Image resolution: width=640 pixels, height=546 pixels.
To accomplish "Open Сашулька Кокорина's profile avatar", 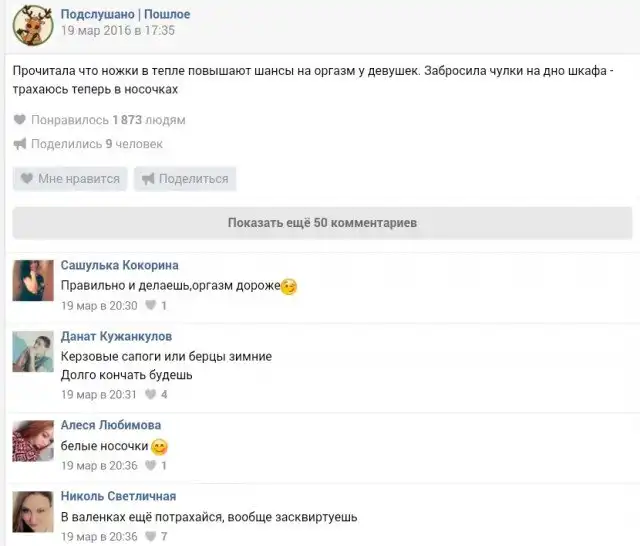I will click(33, 280).
